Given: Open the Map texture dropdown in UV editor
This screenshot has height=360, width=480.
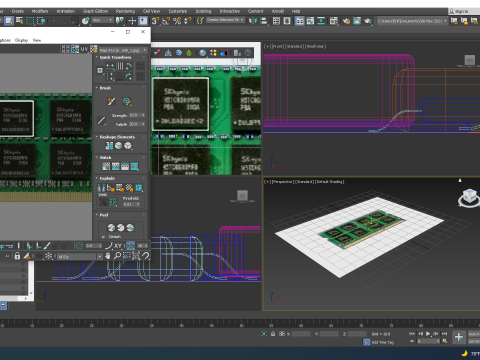Looking at the screenshot, I should (123, 50).
